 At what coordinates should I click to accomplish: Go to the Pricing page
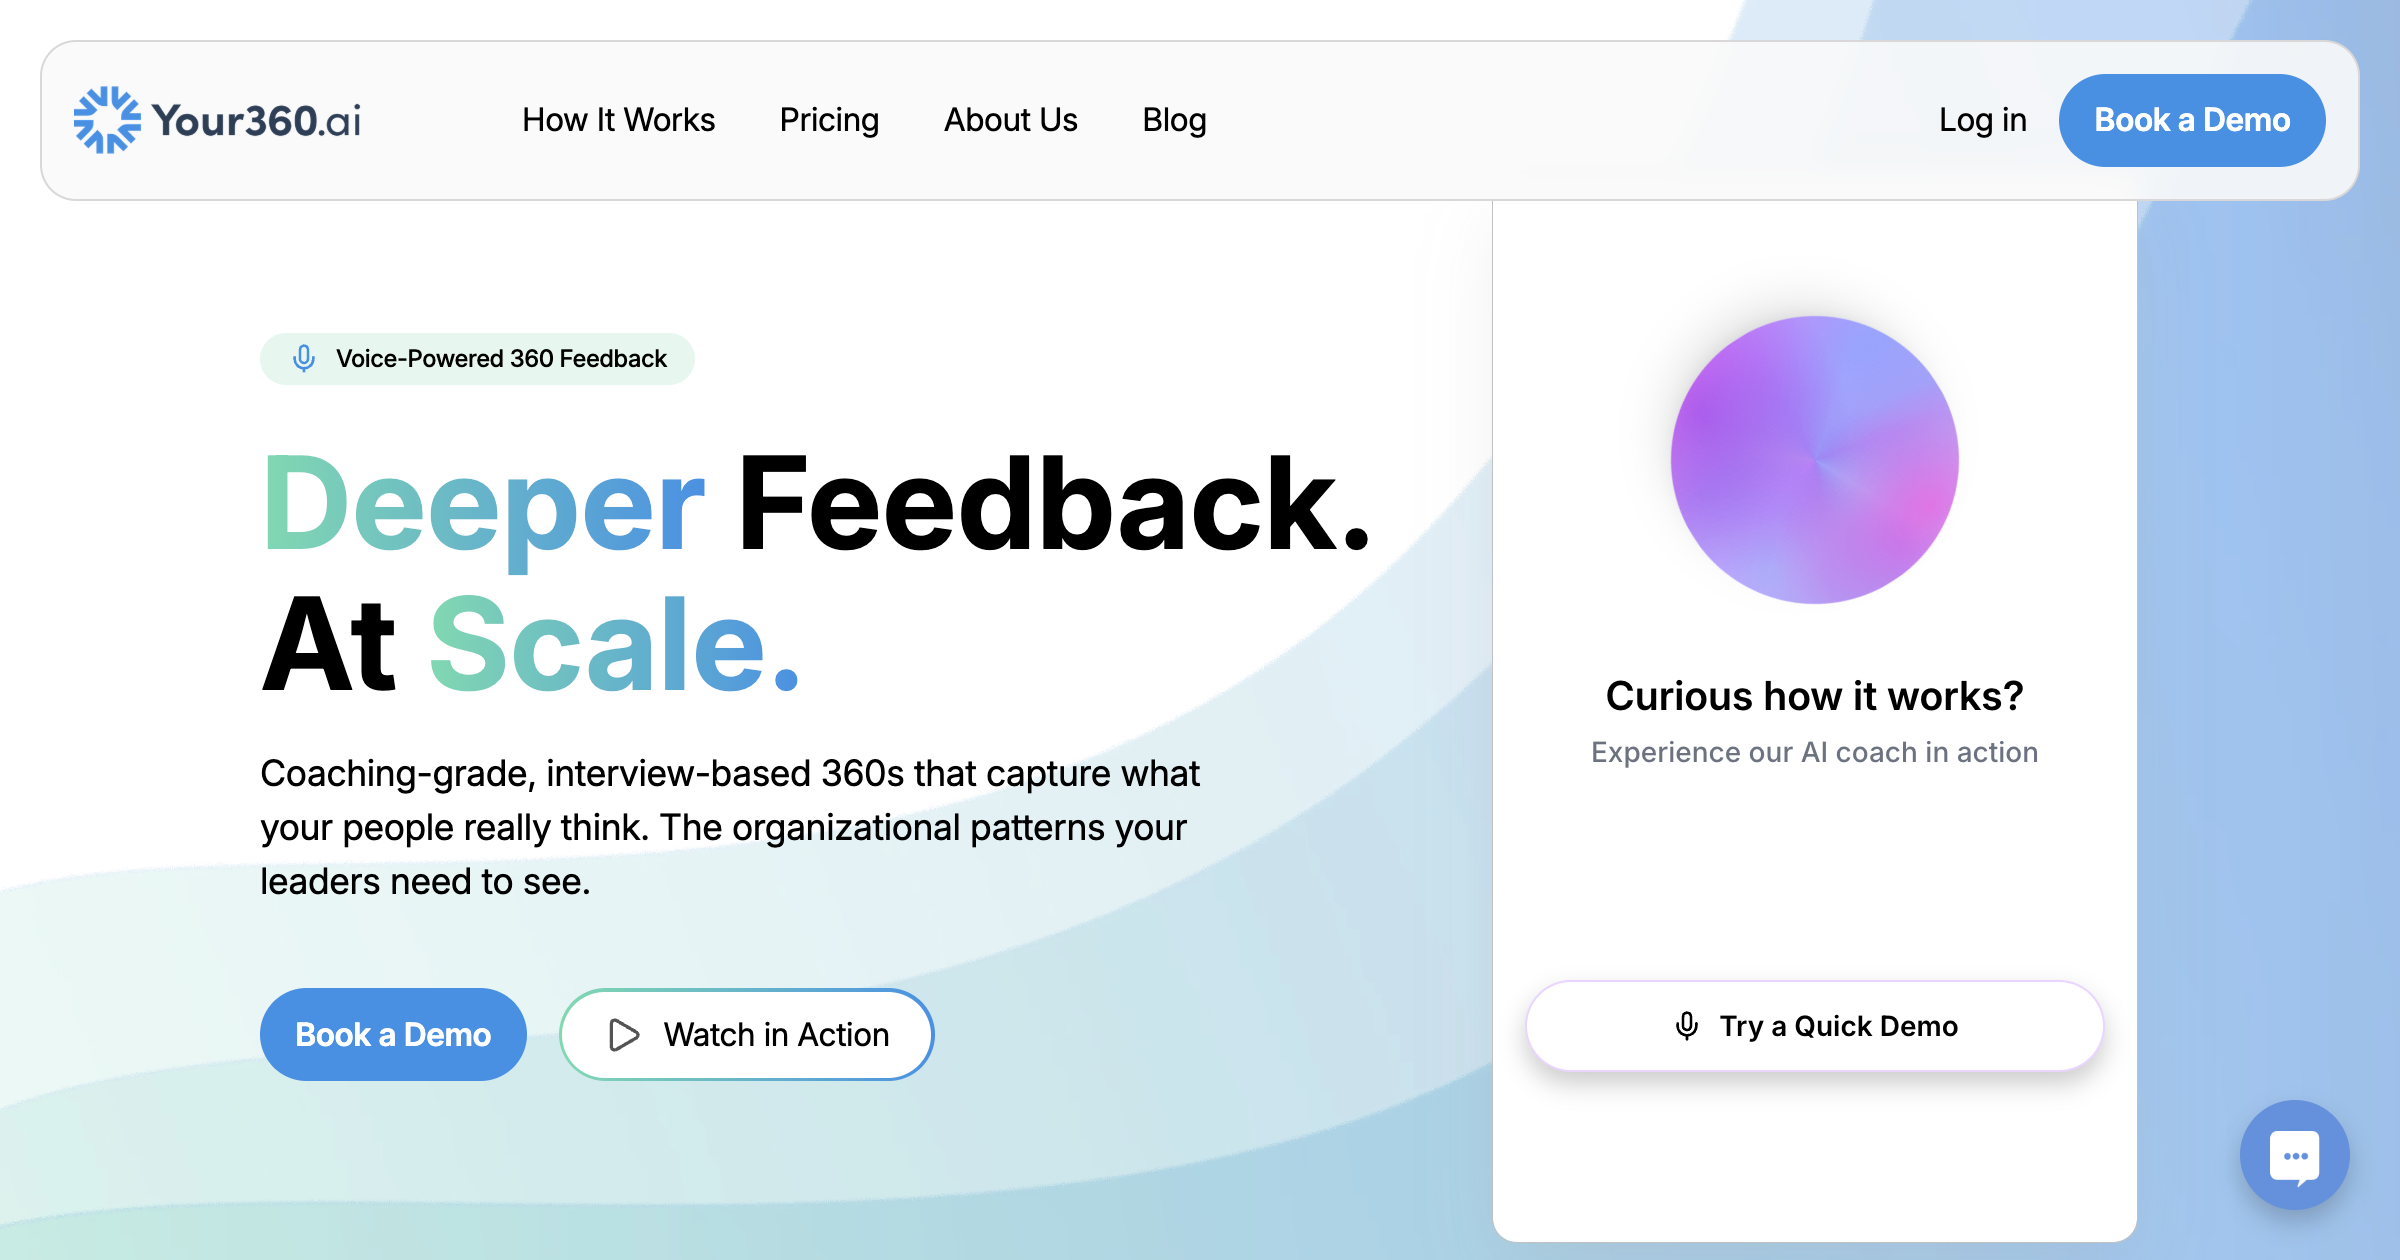coord(829,120)
